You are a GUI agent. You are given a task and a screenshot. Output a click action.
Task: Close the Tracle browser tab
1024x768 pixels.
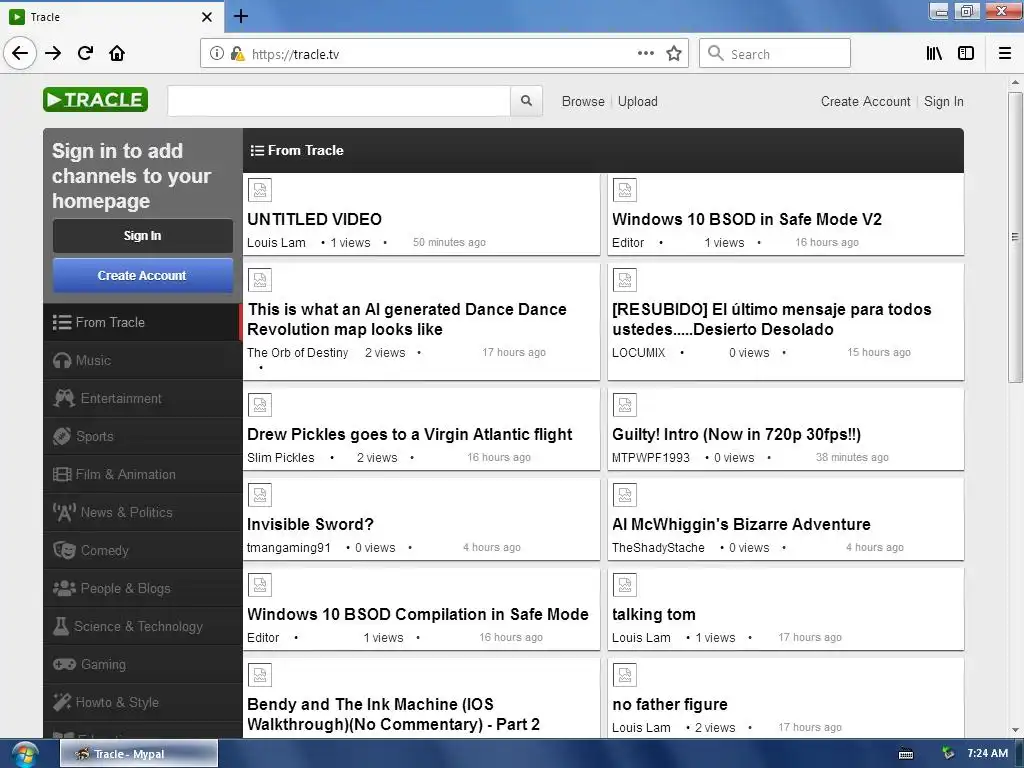[x=206, y=17]
